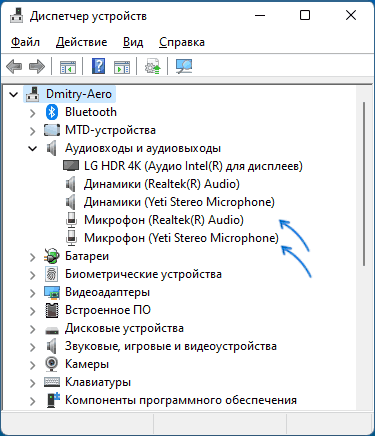Click the keyboard icon of Клавиатуры
This screenshot has width=375, height=436.
pos(52,382)
